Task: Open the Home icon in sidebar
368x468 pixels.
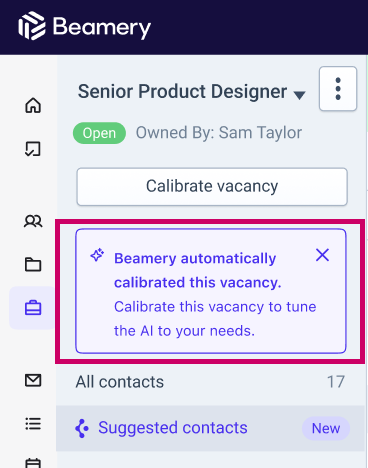Action: pos(33,105)
